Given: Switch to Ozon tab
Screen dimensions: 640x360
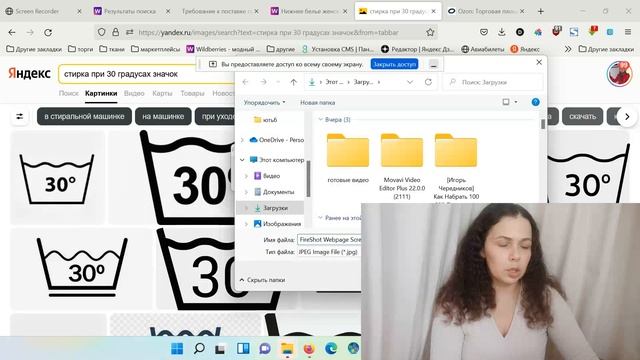Looking at the screenshot, I should coord(487,11).
